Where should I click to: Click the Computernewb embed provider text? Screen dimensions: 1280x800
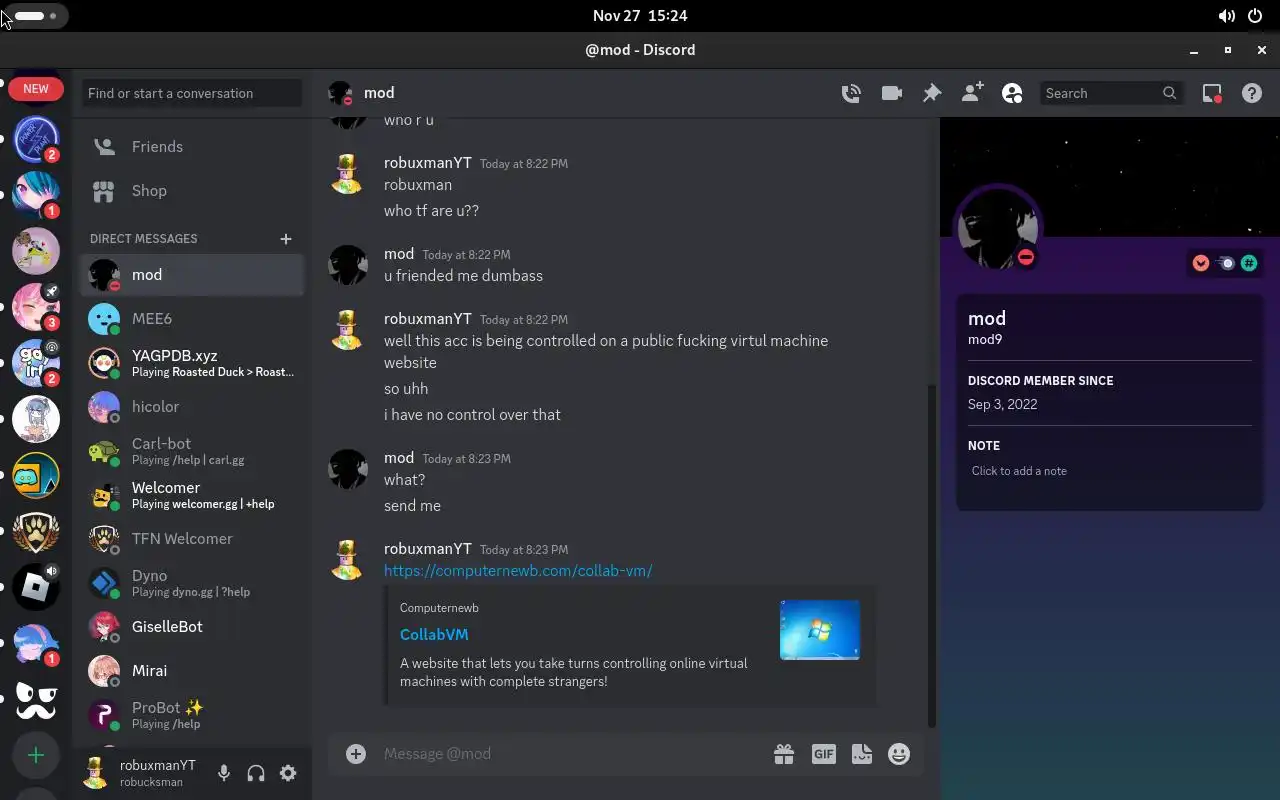coord(439,608)
